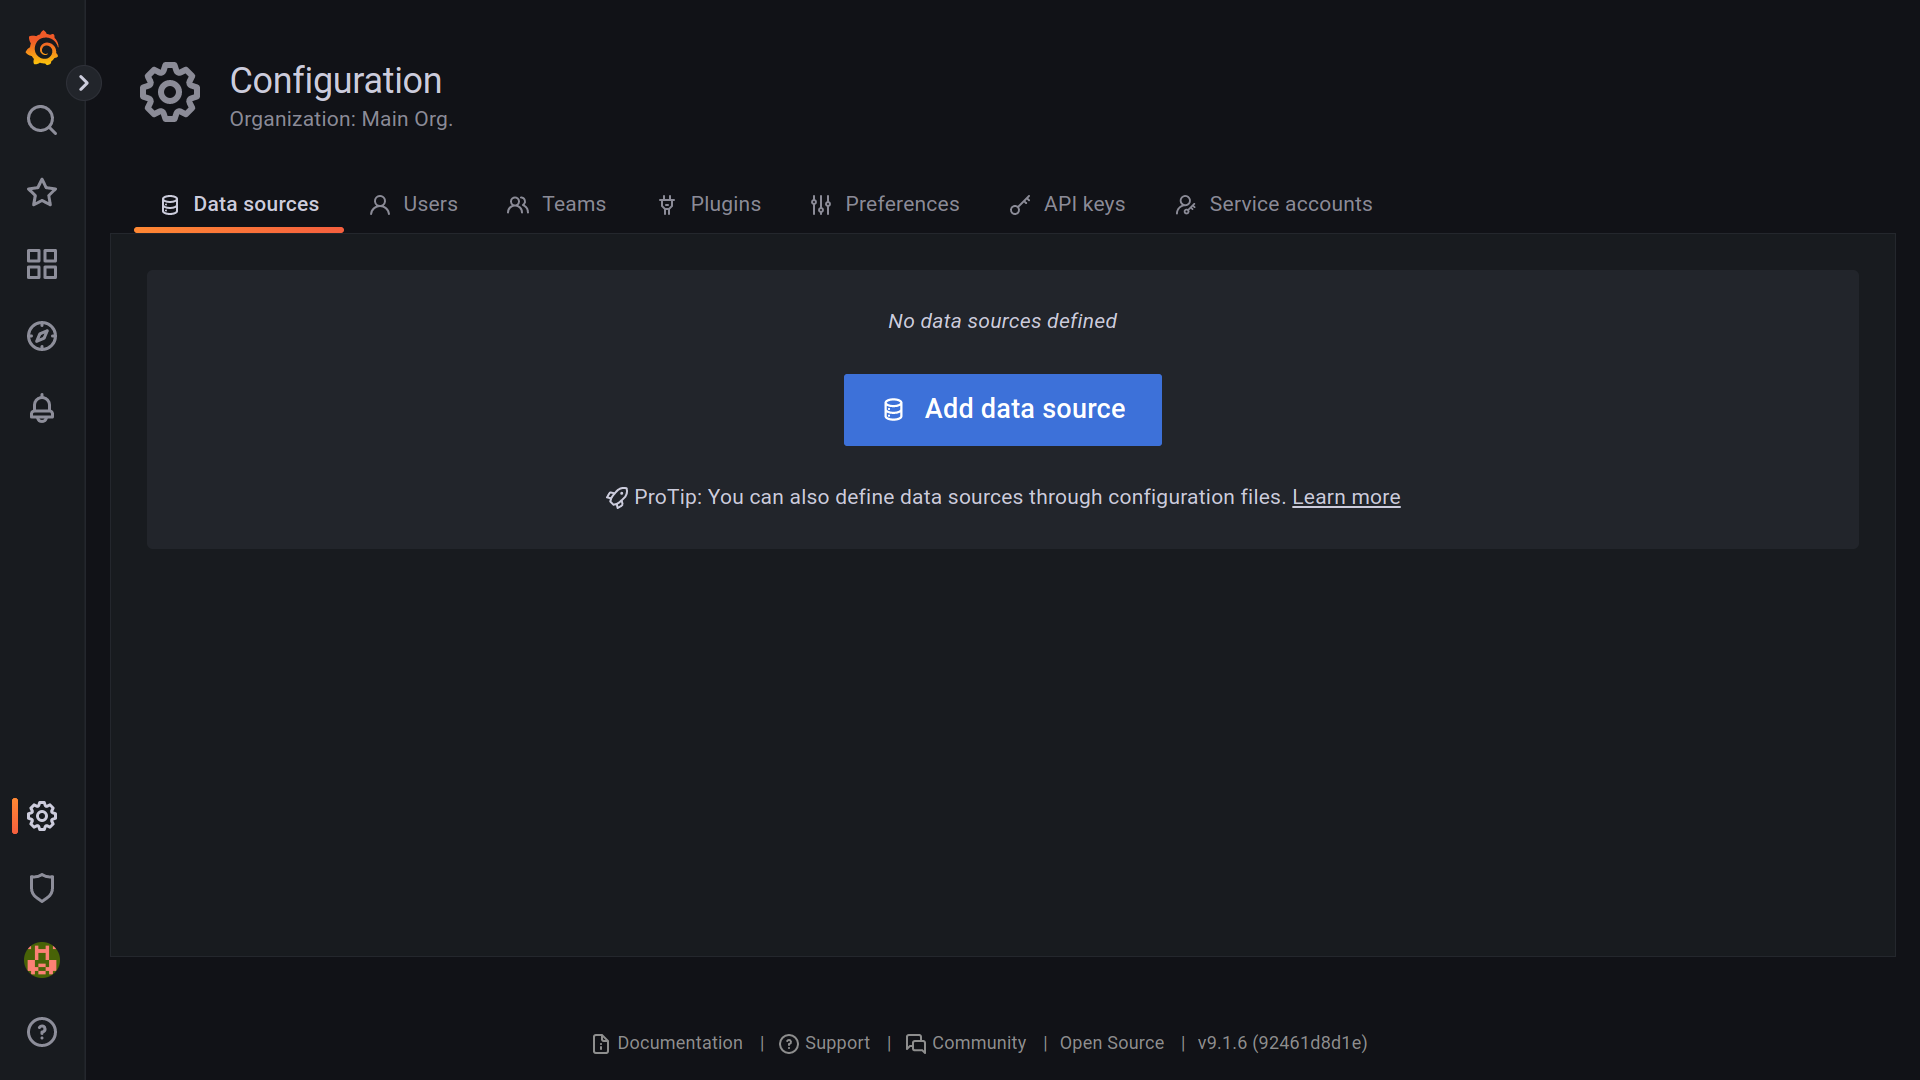Open the Documentation footer link
The image size is (1920, 1080).
(668, 1043)
